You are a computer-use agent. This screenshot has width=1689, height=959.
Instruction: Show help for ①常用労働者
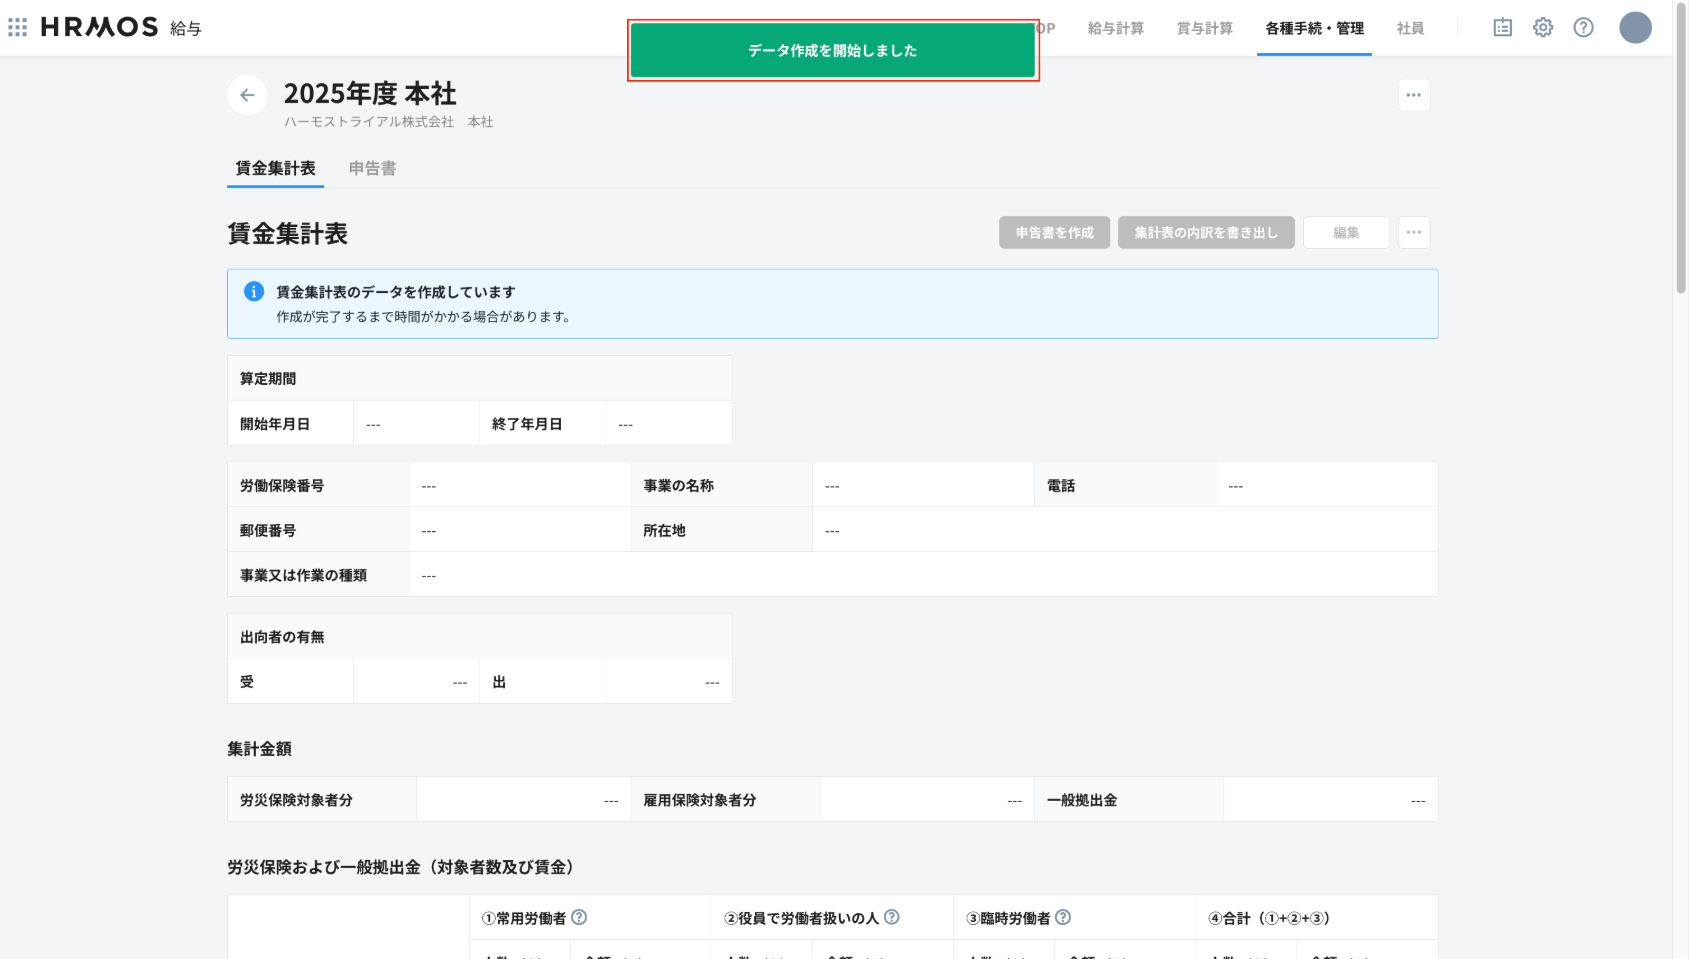(579, 917)
